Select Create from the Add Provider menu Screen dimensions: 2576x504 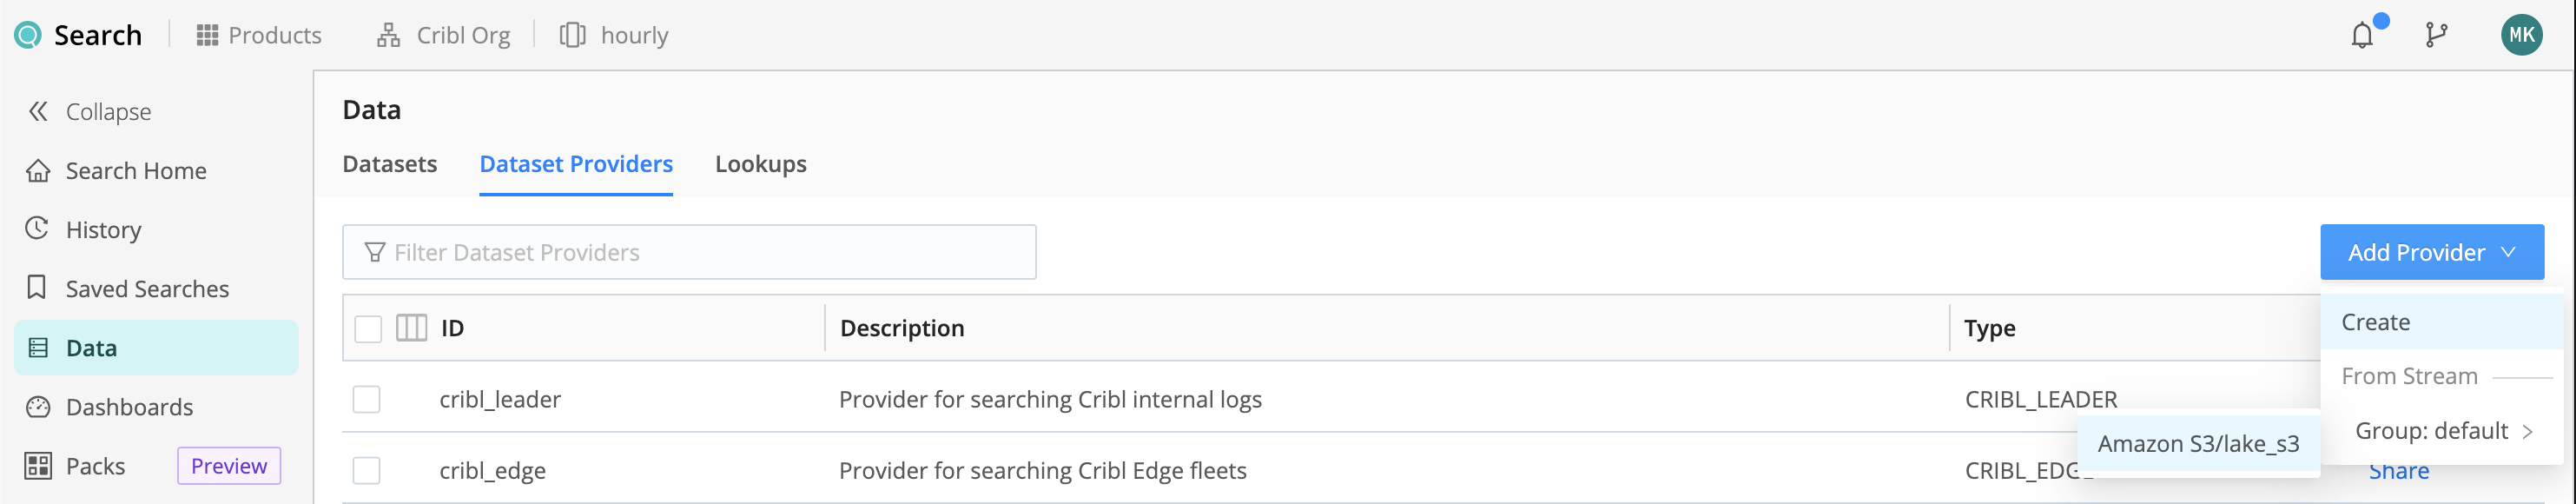(2375, 321)
